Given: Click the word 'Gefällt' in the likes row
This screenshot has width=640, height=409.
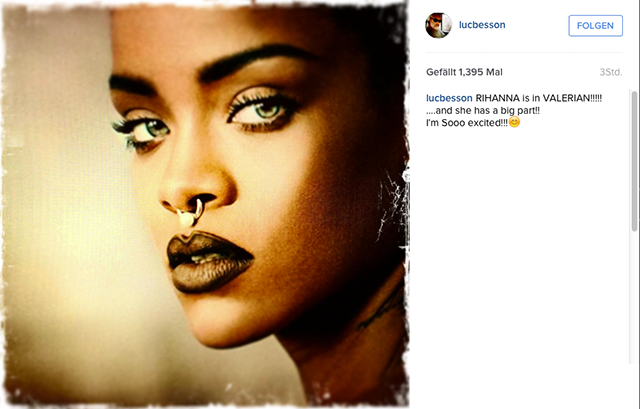Looking at the screenshot, I should [441, 72].
